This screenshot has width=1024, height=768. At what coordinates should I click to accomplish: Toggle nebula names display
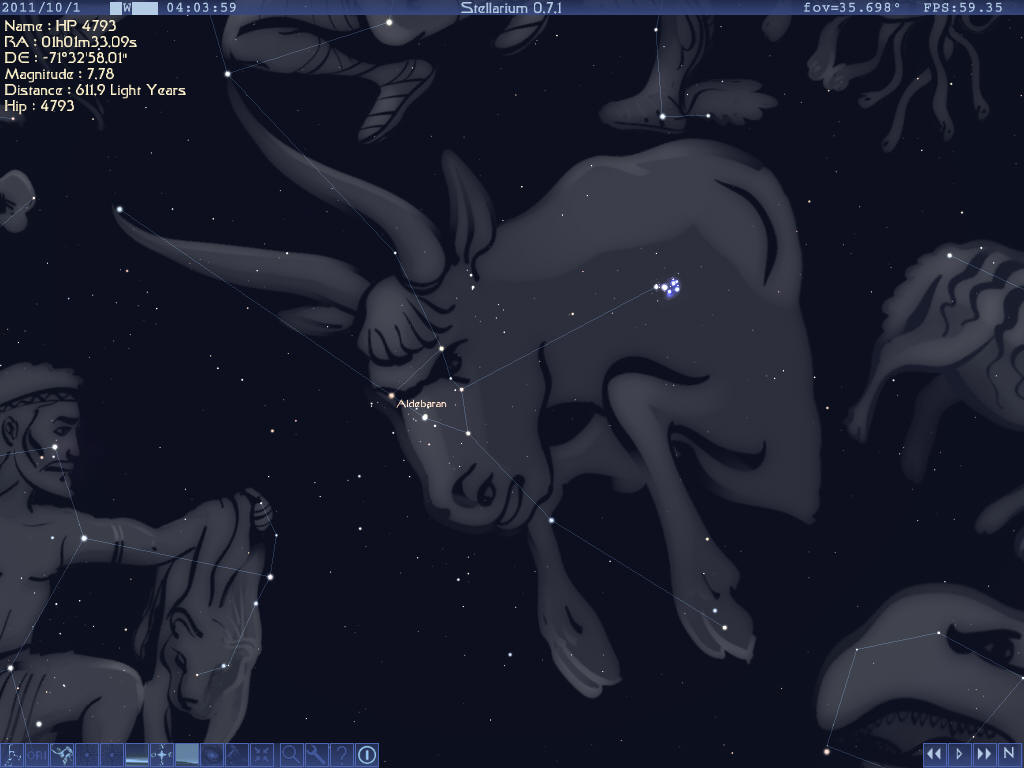coord(211,755)
